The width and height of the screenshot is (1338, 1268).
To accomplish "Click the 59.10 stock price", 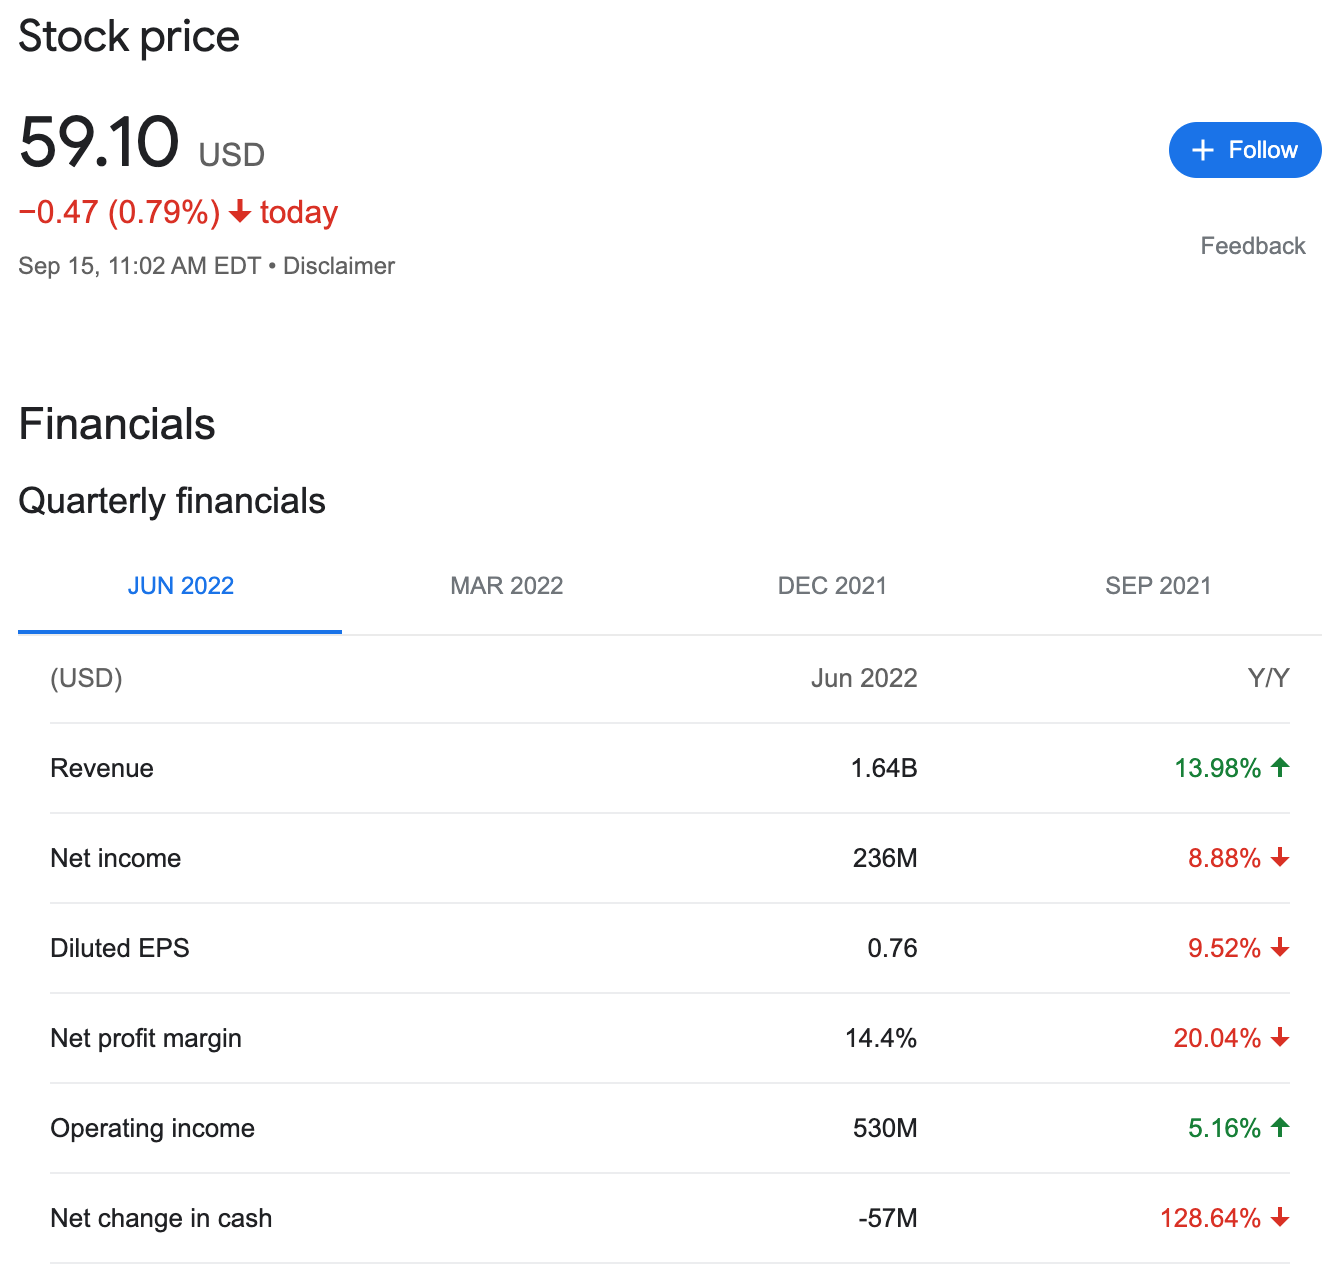I will [99, 142].
